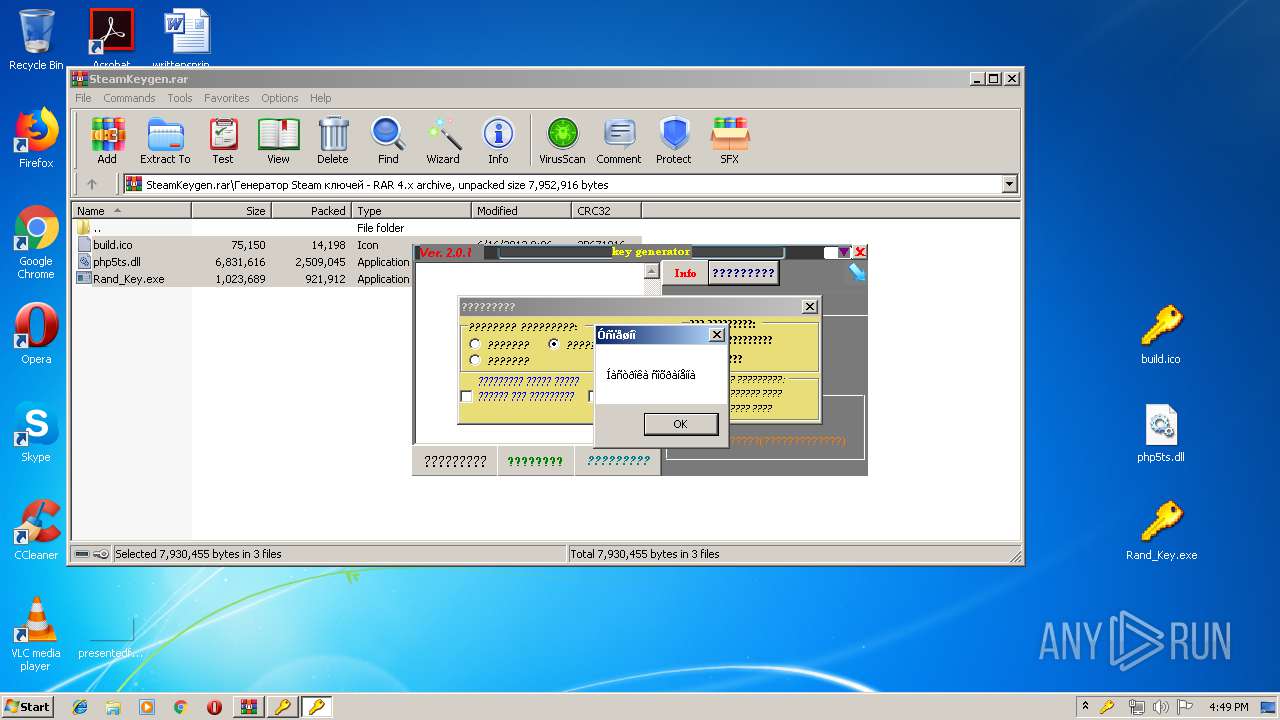Image resolution: width=1280 pixels, height=720 pixels.
Task: Tick the left checkbox in the yellow dialog
Action: (466, 396)
